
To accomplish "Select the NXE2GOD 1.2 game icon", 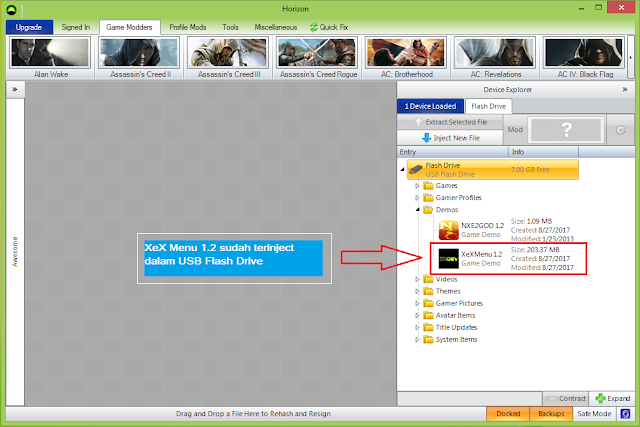I will coord(449,230).
